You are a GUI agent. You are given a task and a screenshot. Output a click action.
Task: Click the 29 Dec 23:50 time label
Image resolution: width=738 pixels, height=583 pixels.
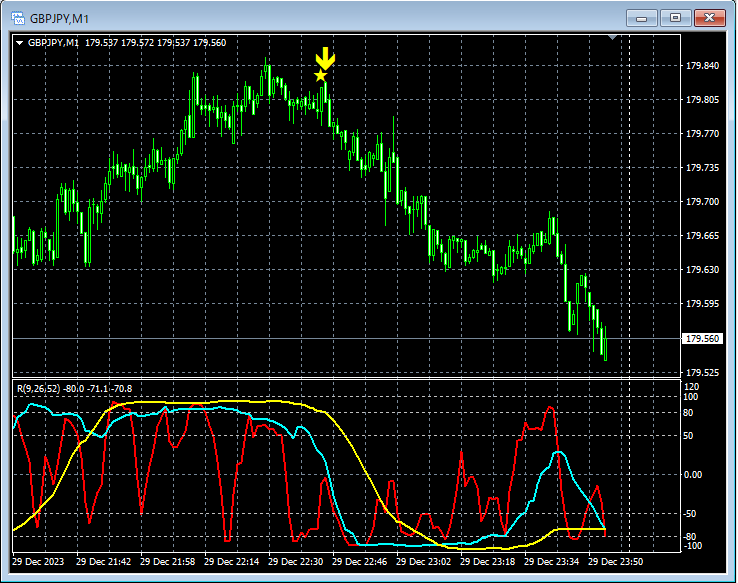pos(616,561)
